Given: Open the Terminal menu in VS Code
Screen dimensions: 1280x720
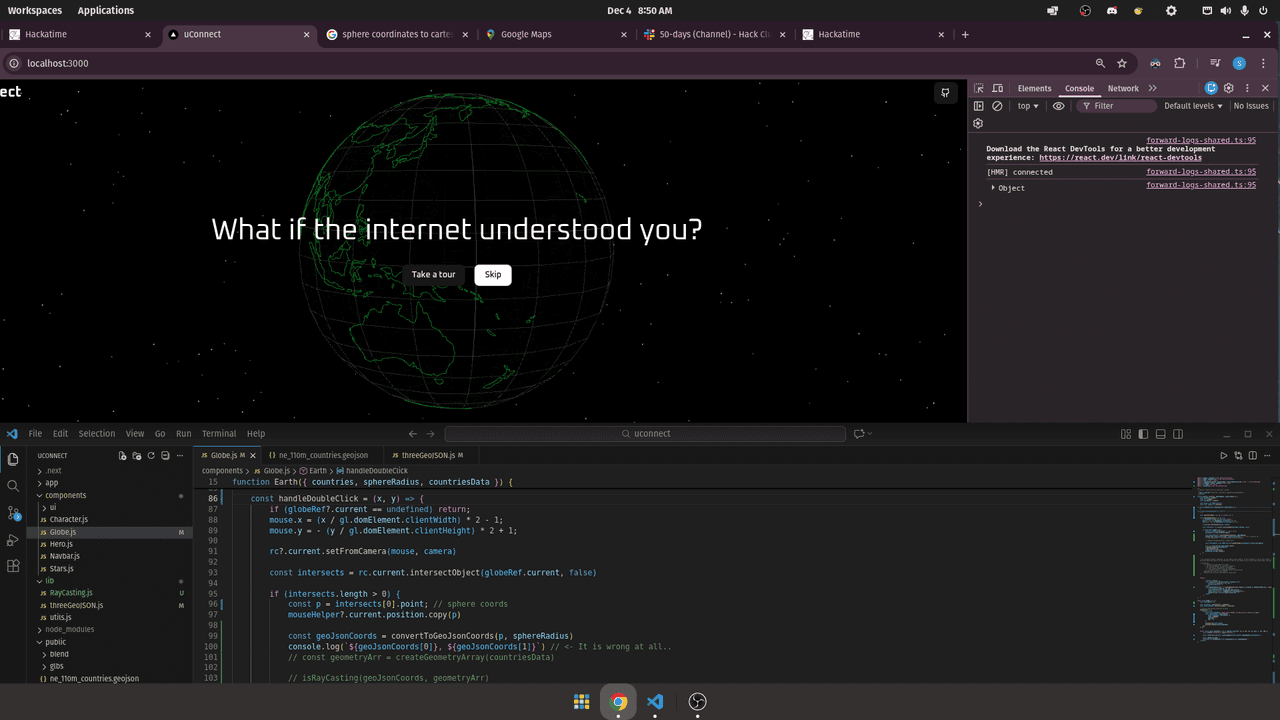Looking at the screenshot, I should 219,434.
